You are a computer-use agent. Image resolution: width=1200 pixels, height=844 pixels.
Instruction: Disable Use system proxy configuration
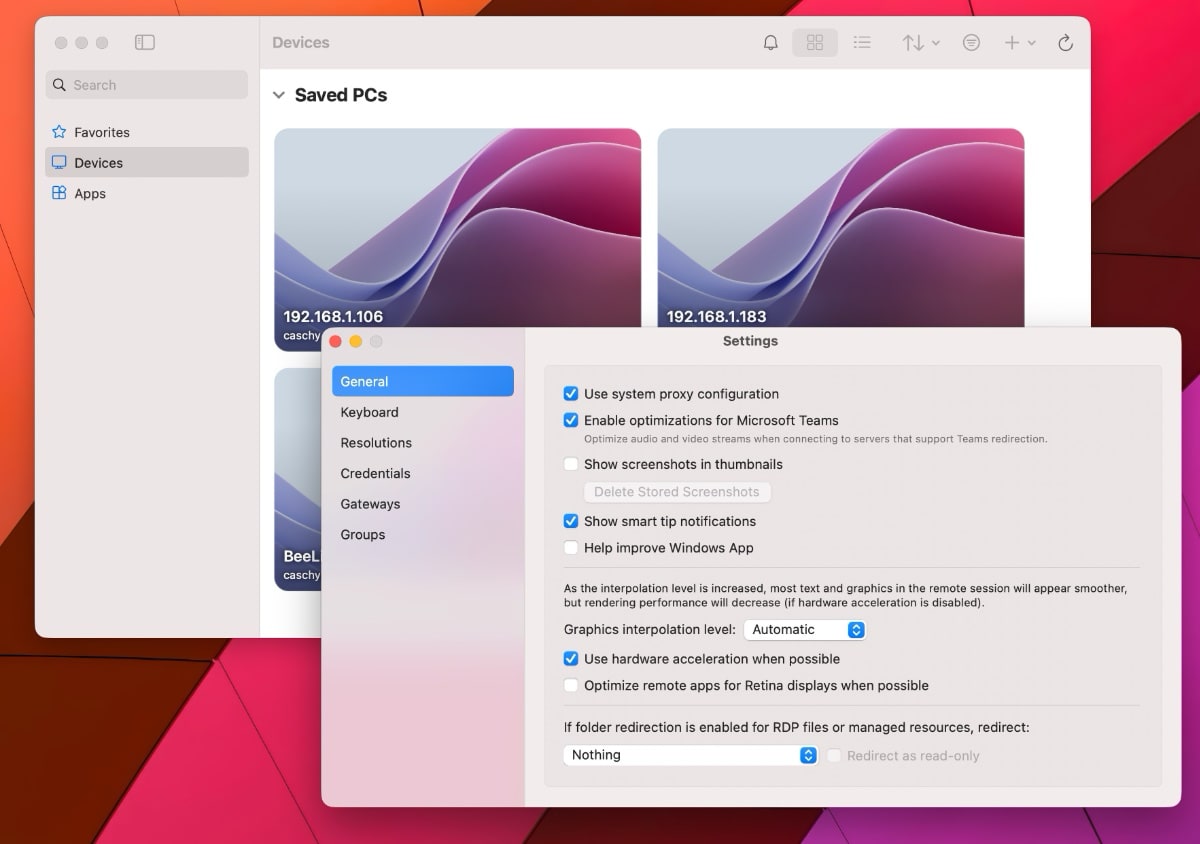click(571, 394)
